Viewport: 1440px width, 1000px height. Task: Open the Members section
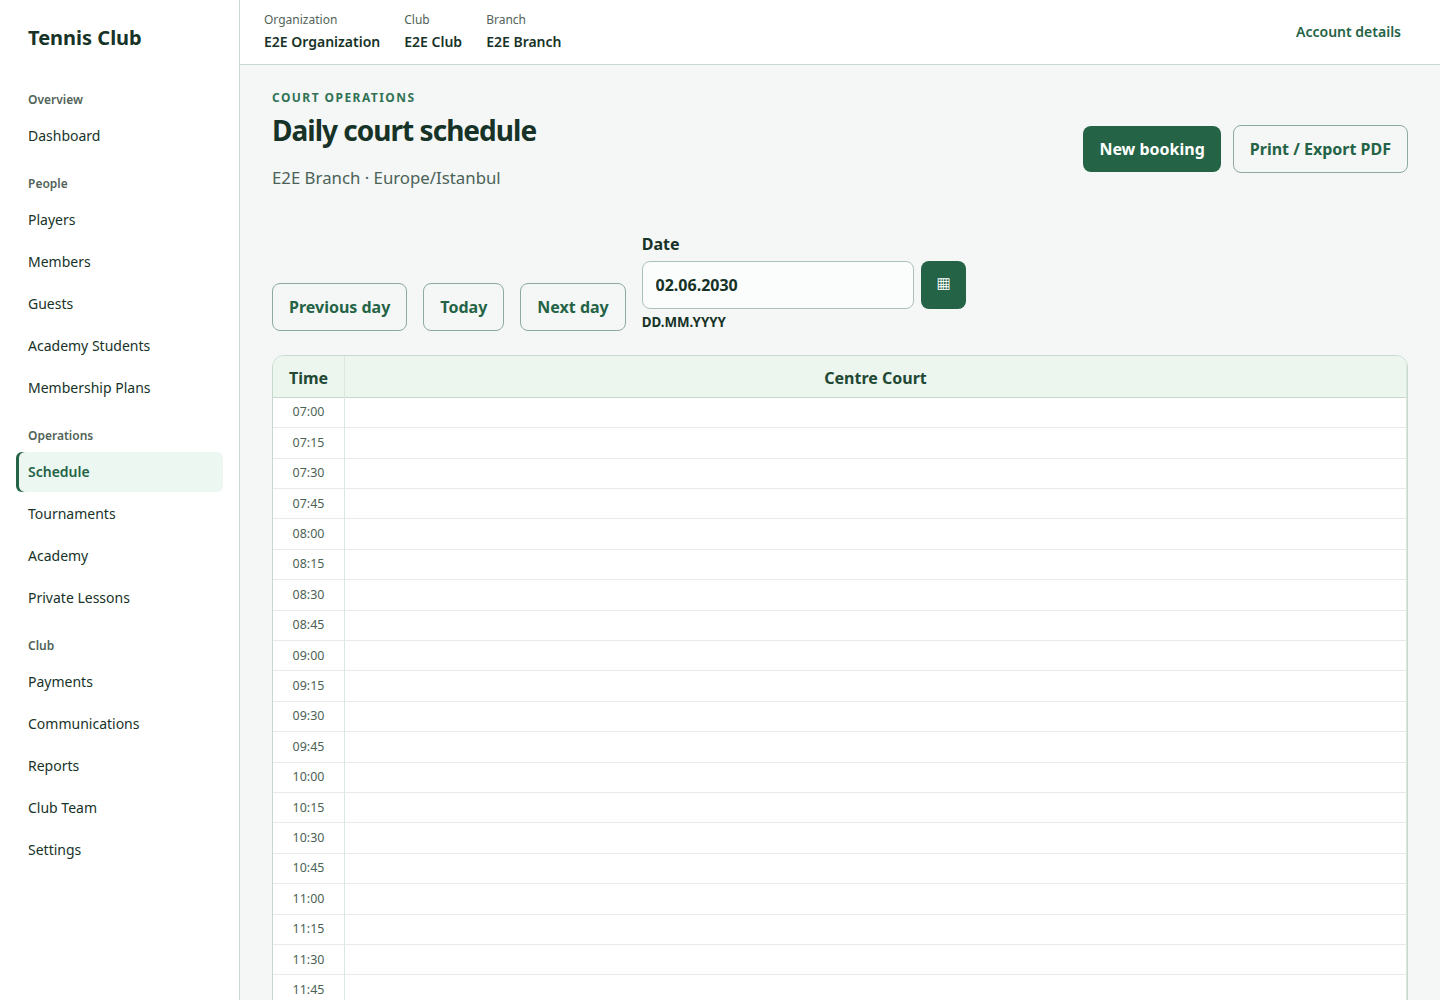pyautogui.click(x=59, y=262)
